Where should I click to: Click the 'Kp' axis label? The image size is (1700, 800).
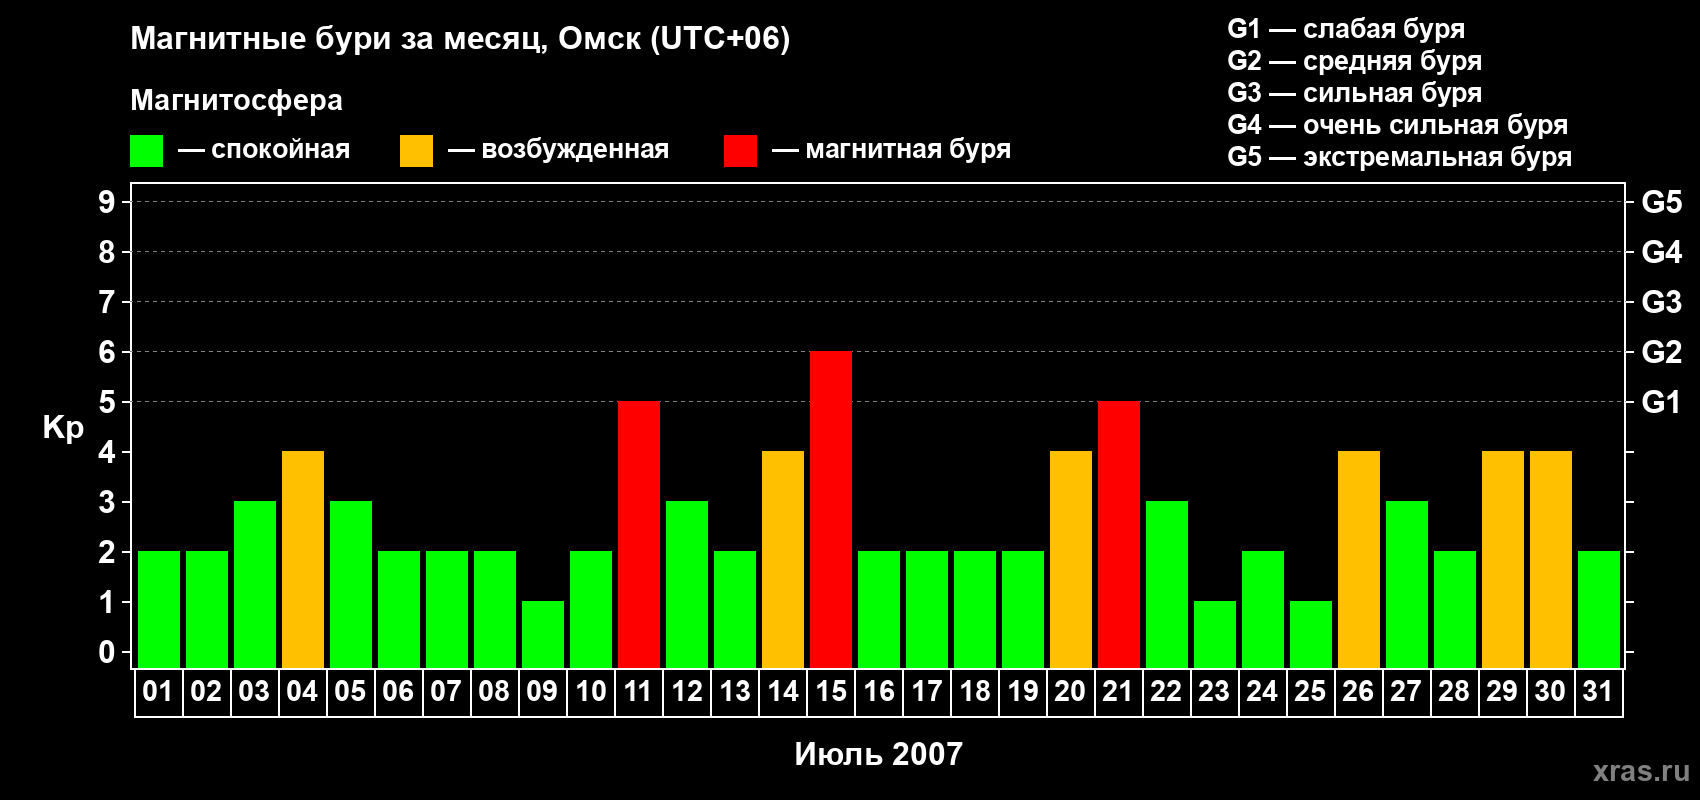coord(63,428)
